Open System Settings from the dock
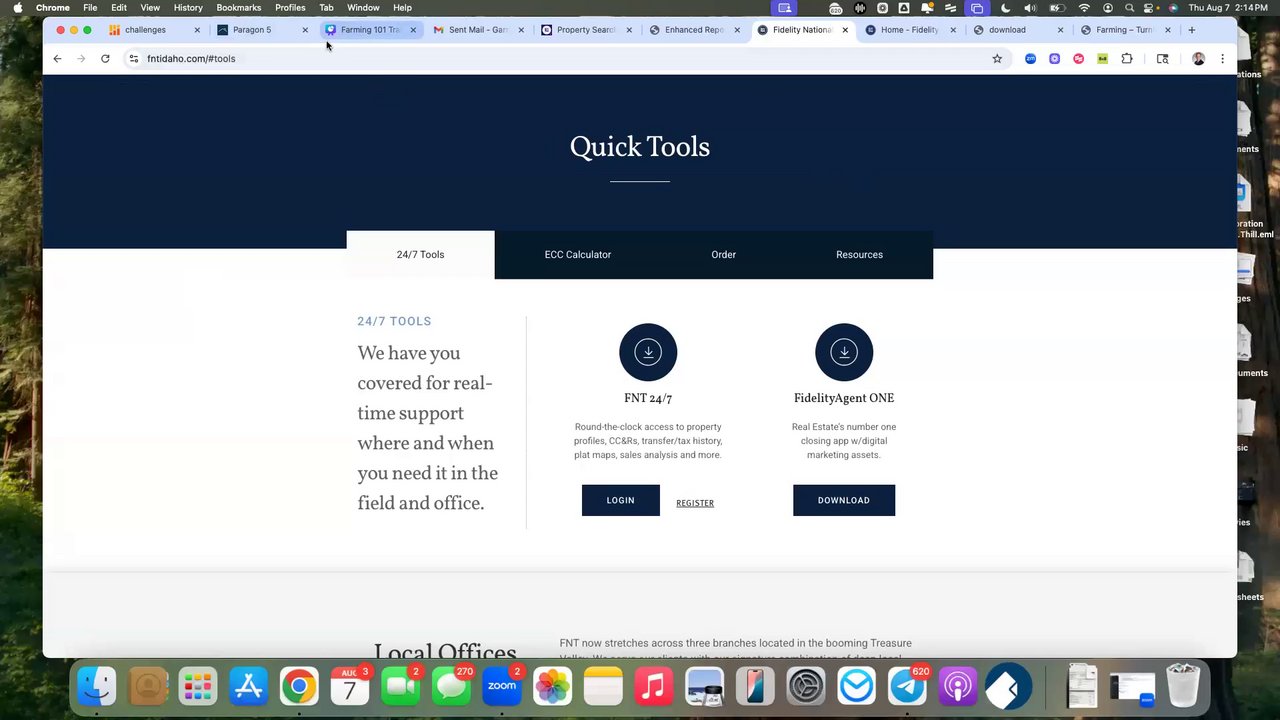Image resolution: width=1280 pixels, height=720 pixels. (805, 687)
